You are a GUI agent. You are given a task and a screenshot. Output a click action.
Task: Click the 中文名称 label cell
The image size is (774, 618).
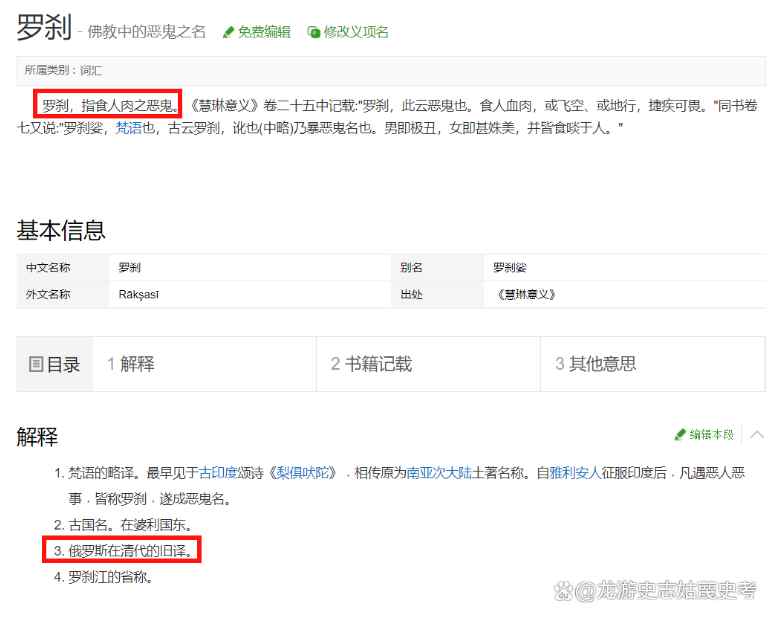click(x=62, y=268)
